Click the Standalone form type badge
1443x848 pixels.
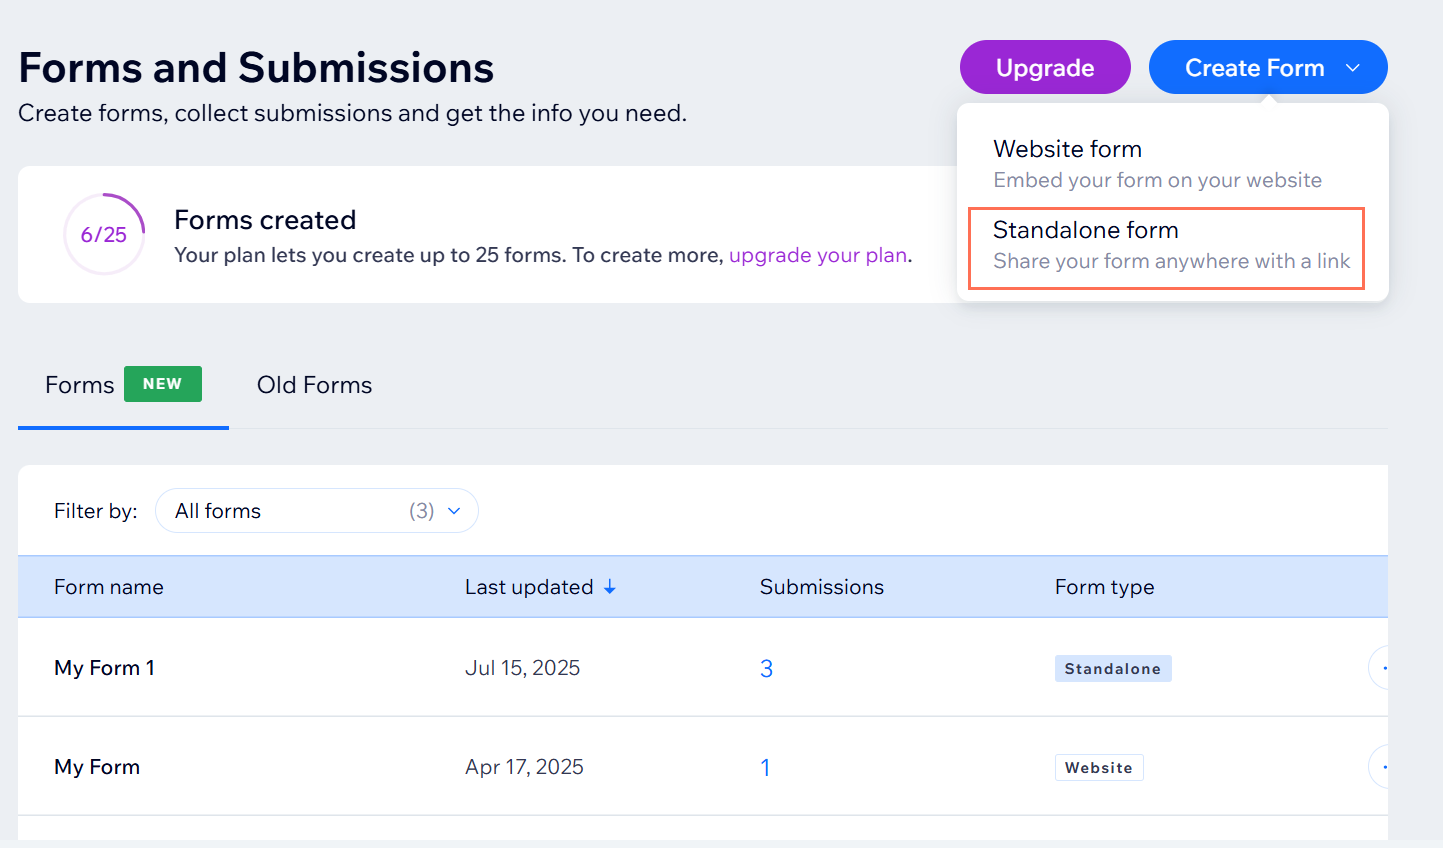coord(1112,669)
